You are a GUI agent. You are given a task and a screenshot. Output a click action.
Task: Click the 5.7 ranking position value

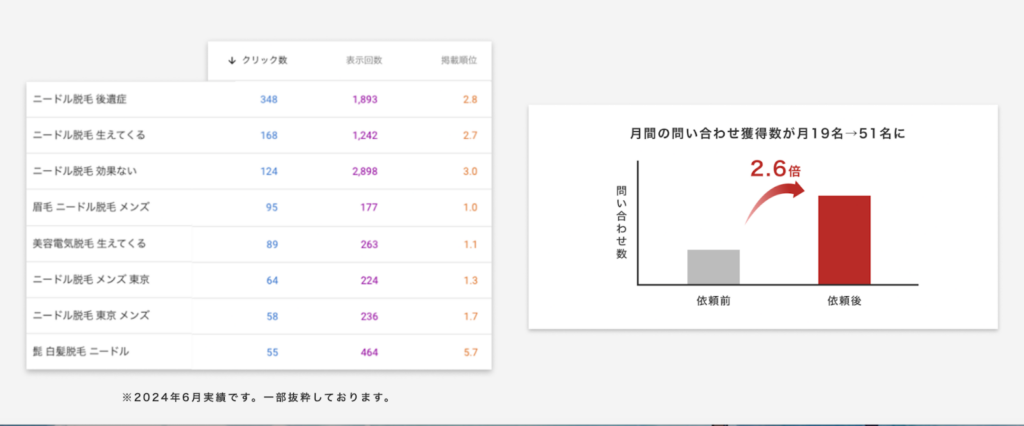coord(470,351)
